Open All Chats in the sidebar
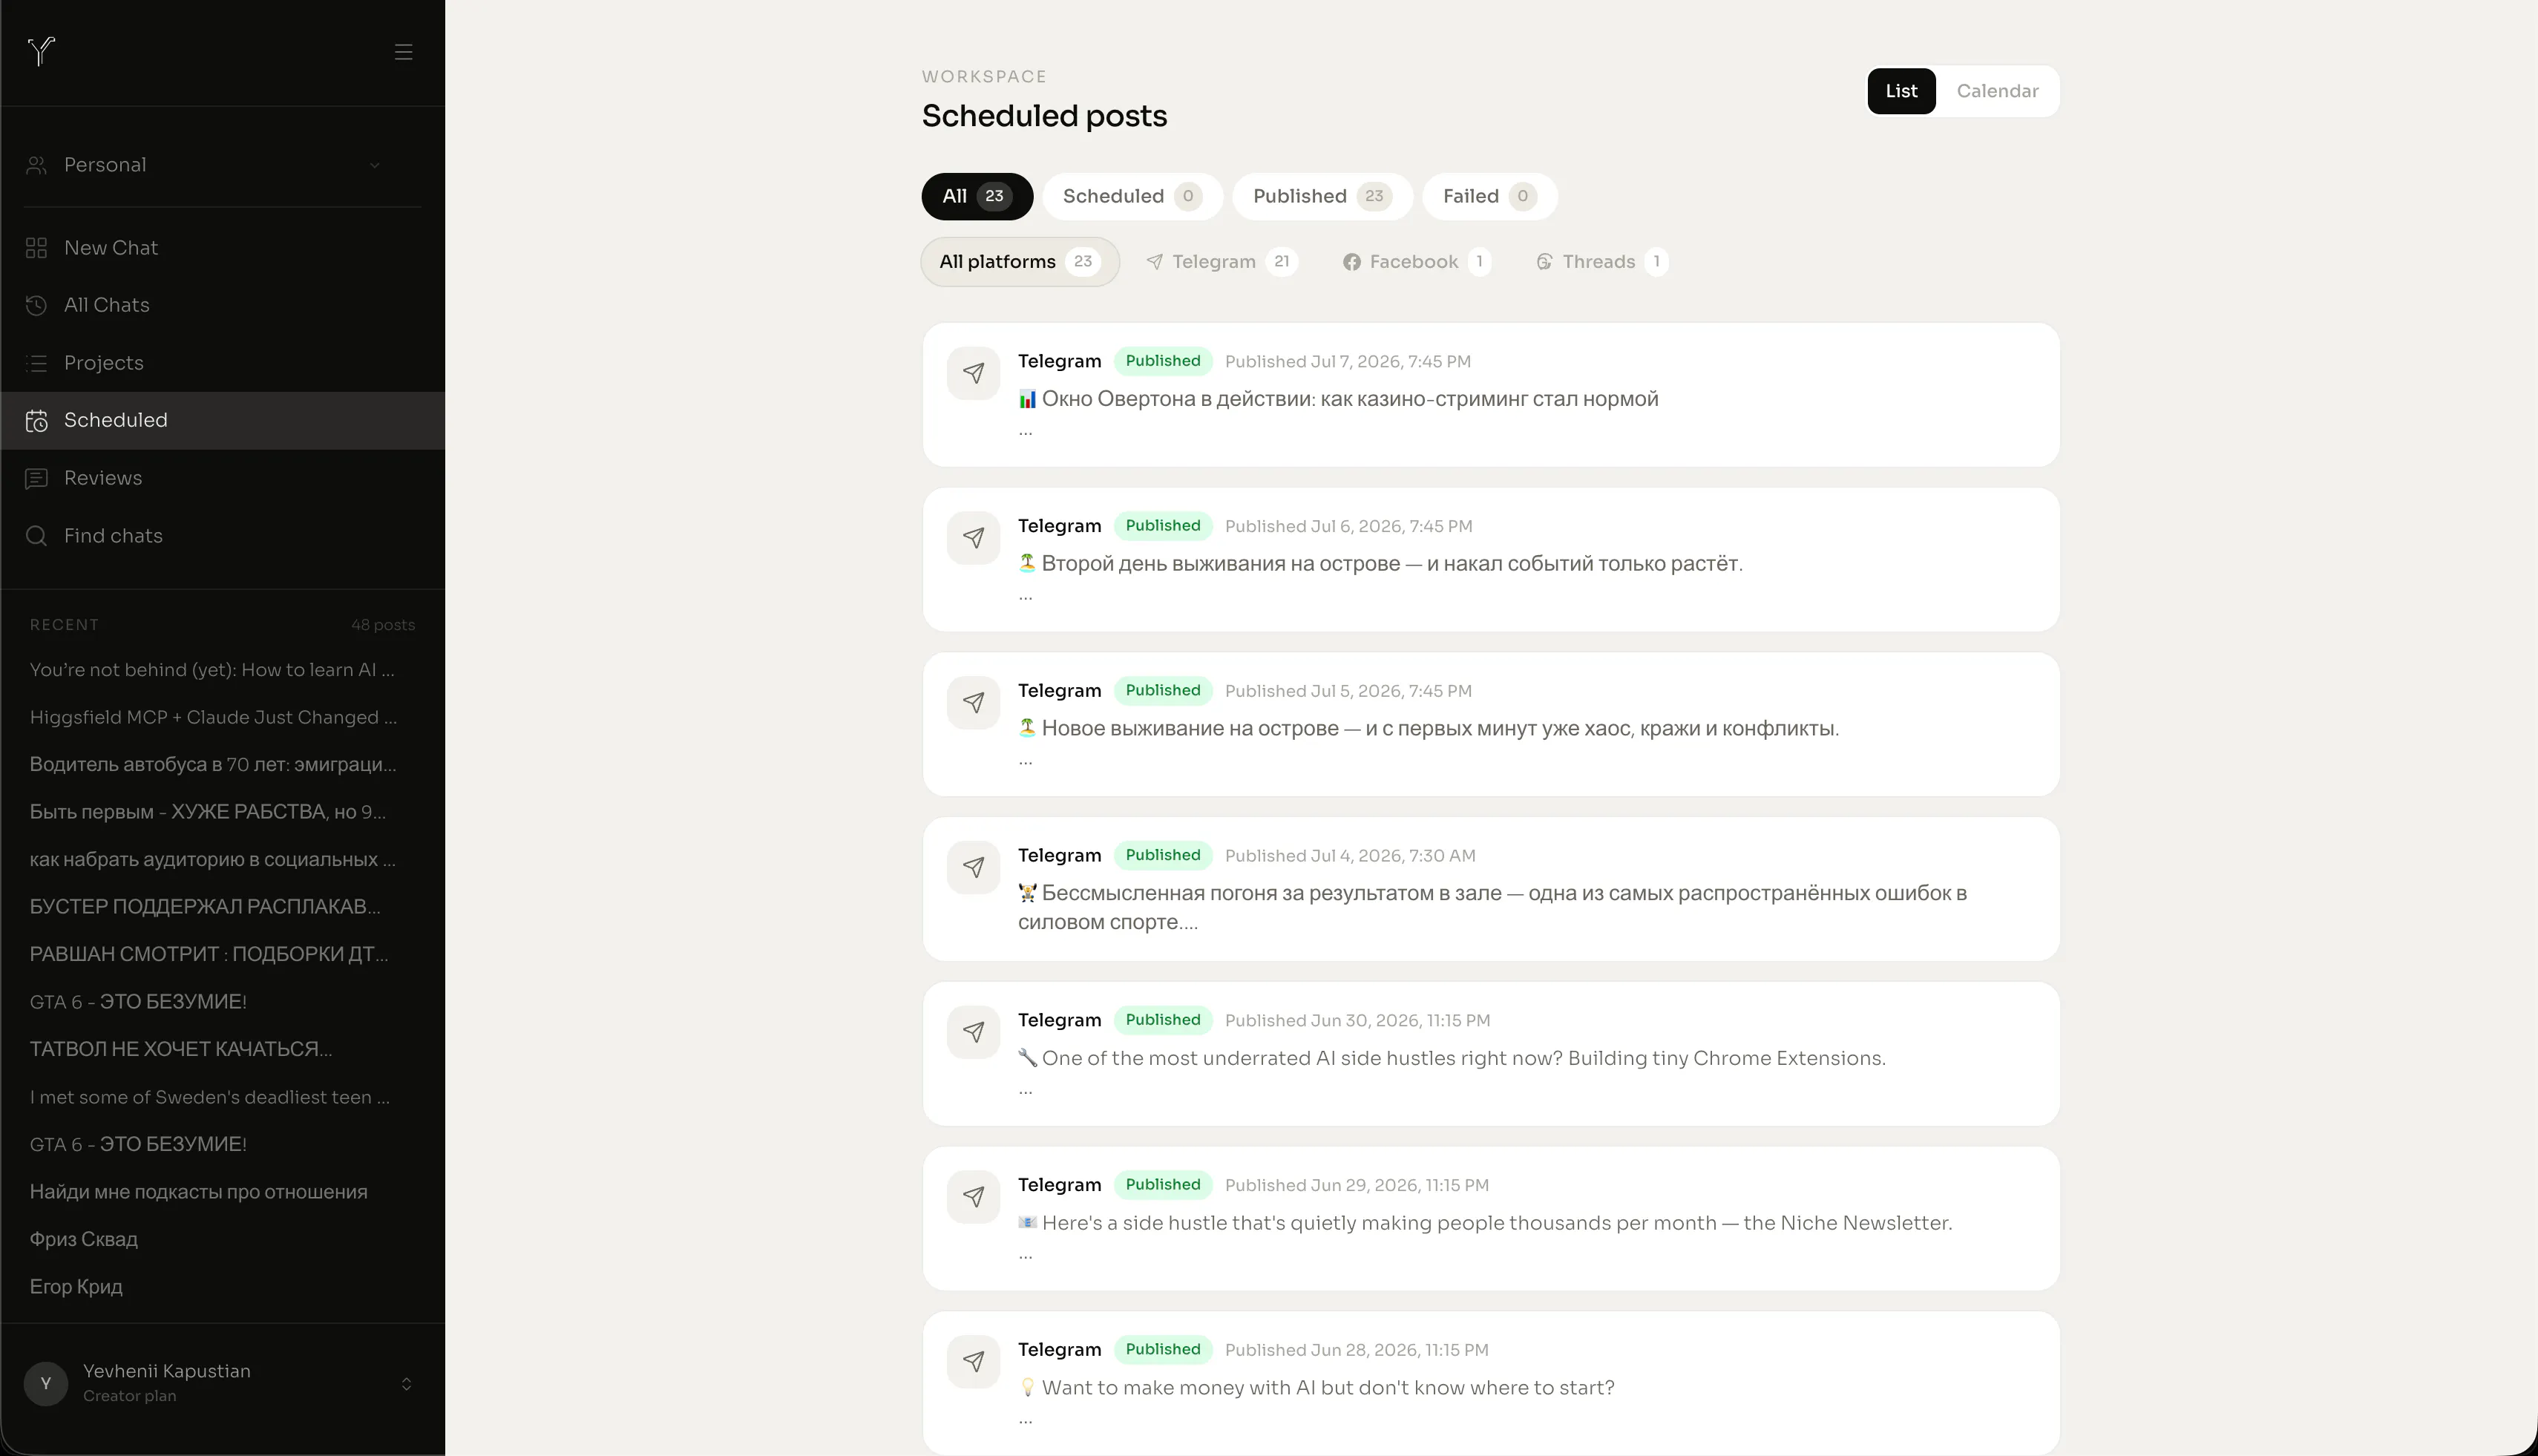Screen dimensions: 2538x1456 pos(222,305)
